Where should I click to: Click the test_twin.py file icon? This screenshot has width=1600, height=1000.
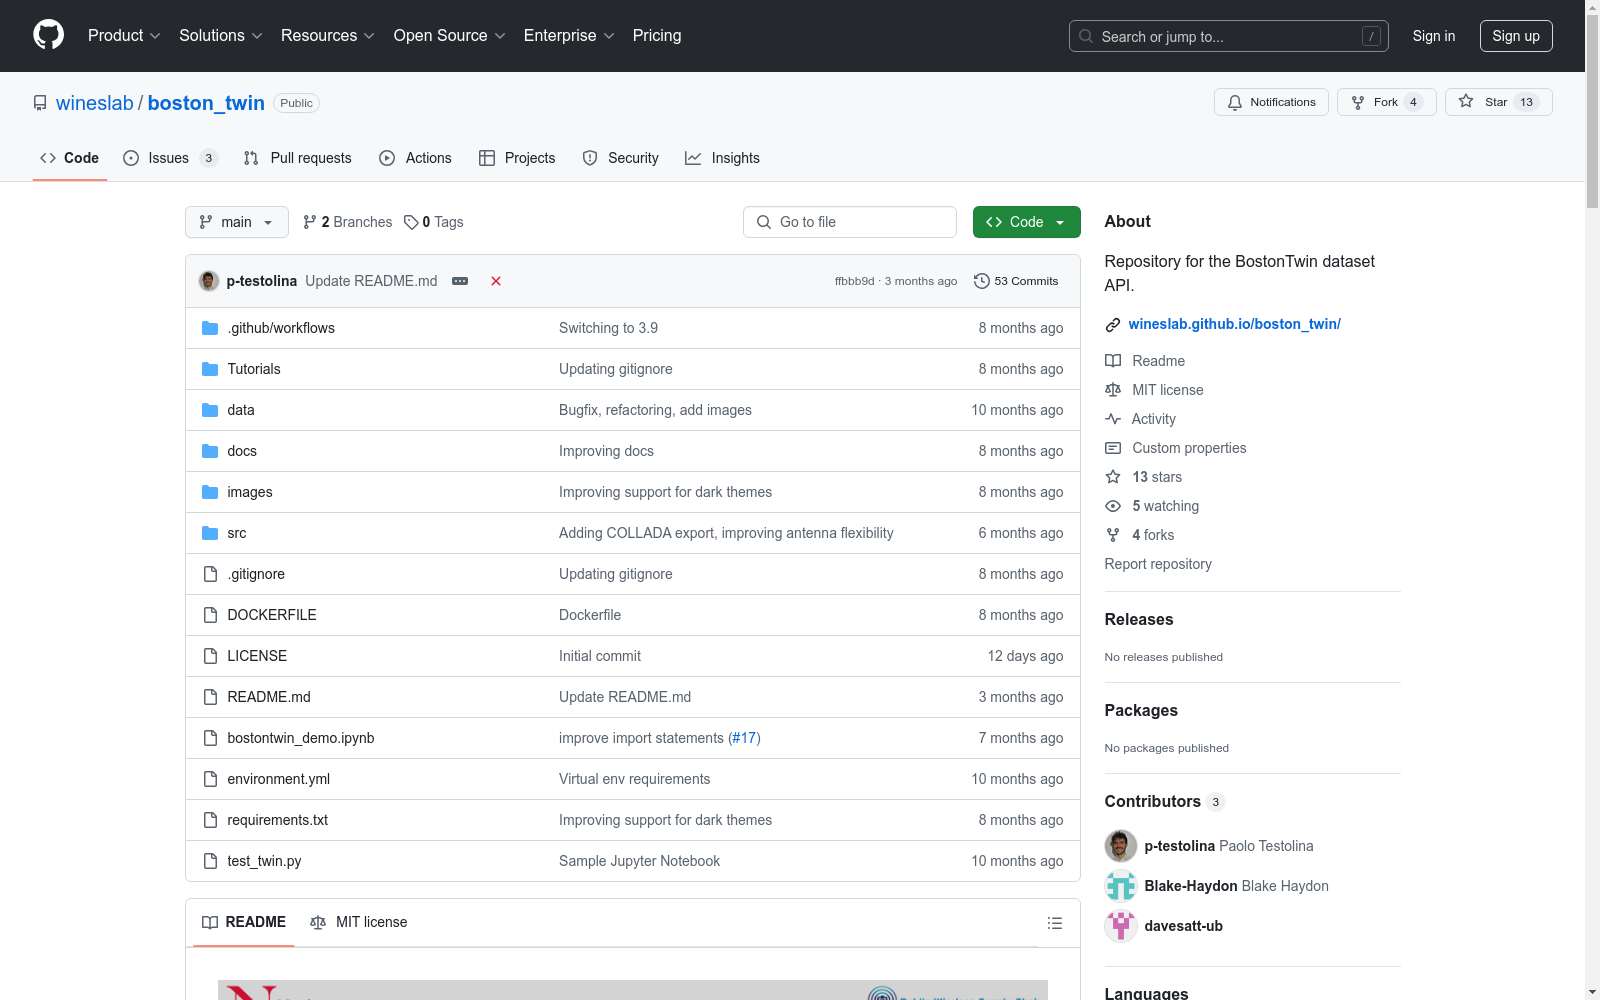210,861
